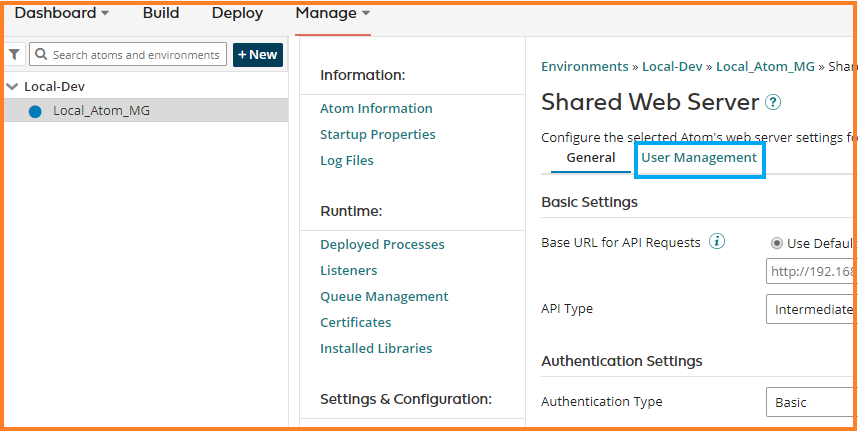Screen dimensions: 858x431
Task: Open the Dashboard menu
Action: (61, 13)
